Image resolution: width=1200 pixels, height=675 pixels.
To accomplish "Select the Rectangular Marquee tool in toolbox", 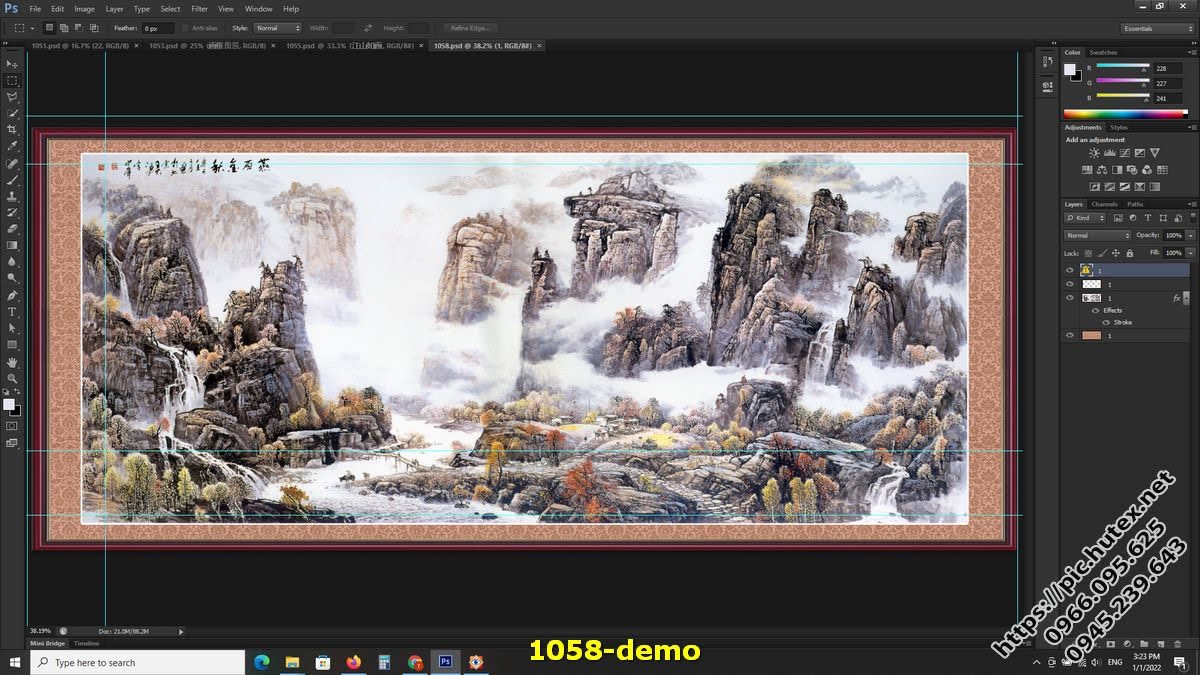I will [x=12, y=80].
